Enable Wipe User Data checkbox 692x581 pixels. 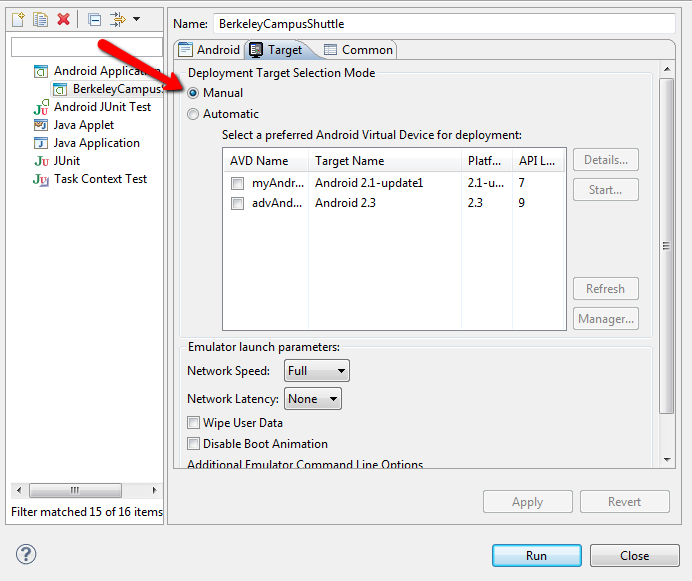(x=194, y=423)
